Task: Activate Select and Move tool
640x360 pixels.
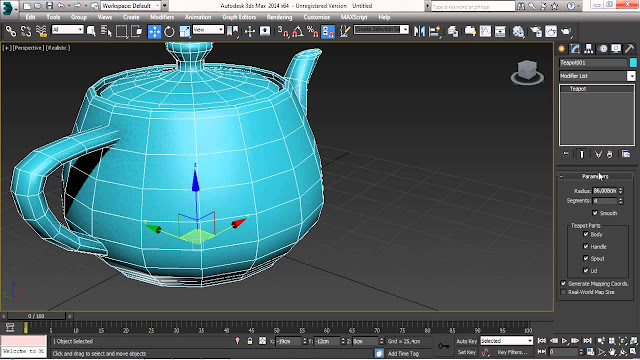Action: click(154, 31)
